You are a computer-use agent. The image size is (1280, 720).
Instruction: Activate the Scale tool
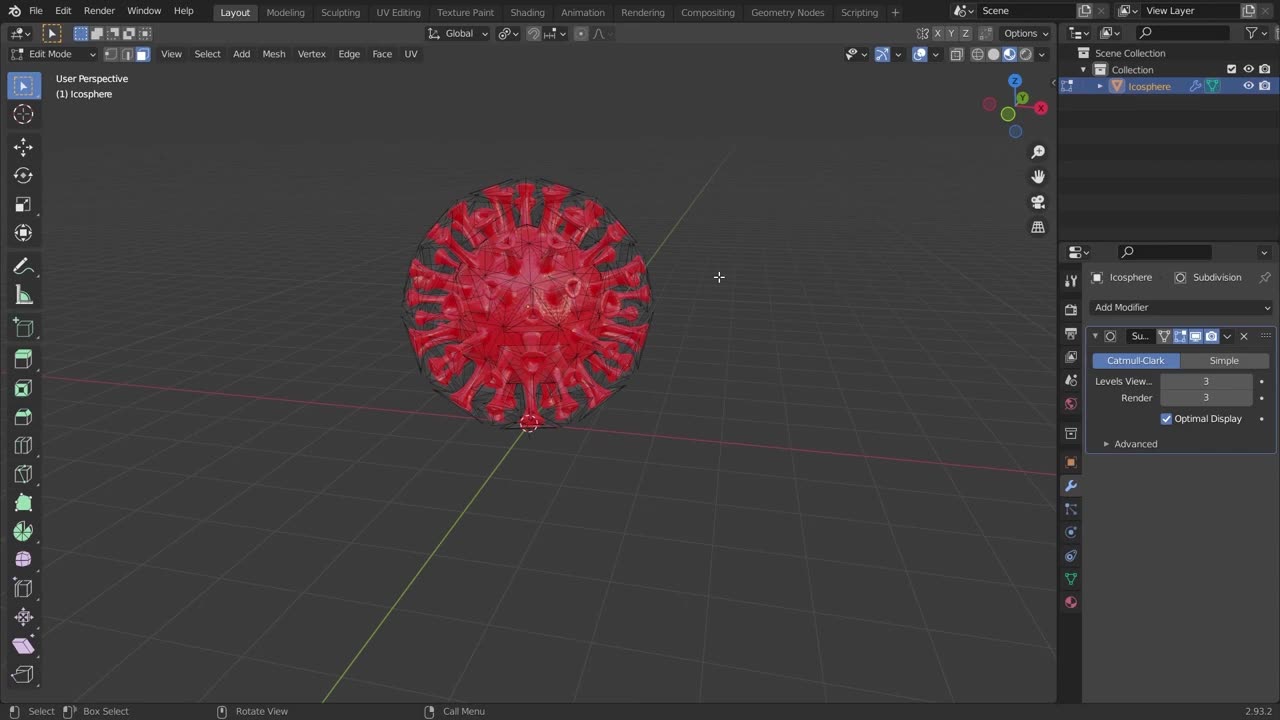(x=23, y=204)
